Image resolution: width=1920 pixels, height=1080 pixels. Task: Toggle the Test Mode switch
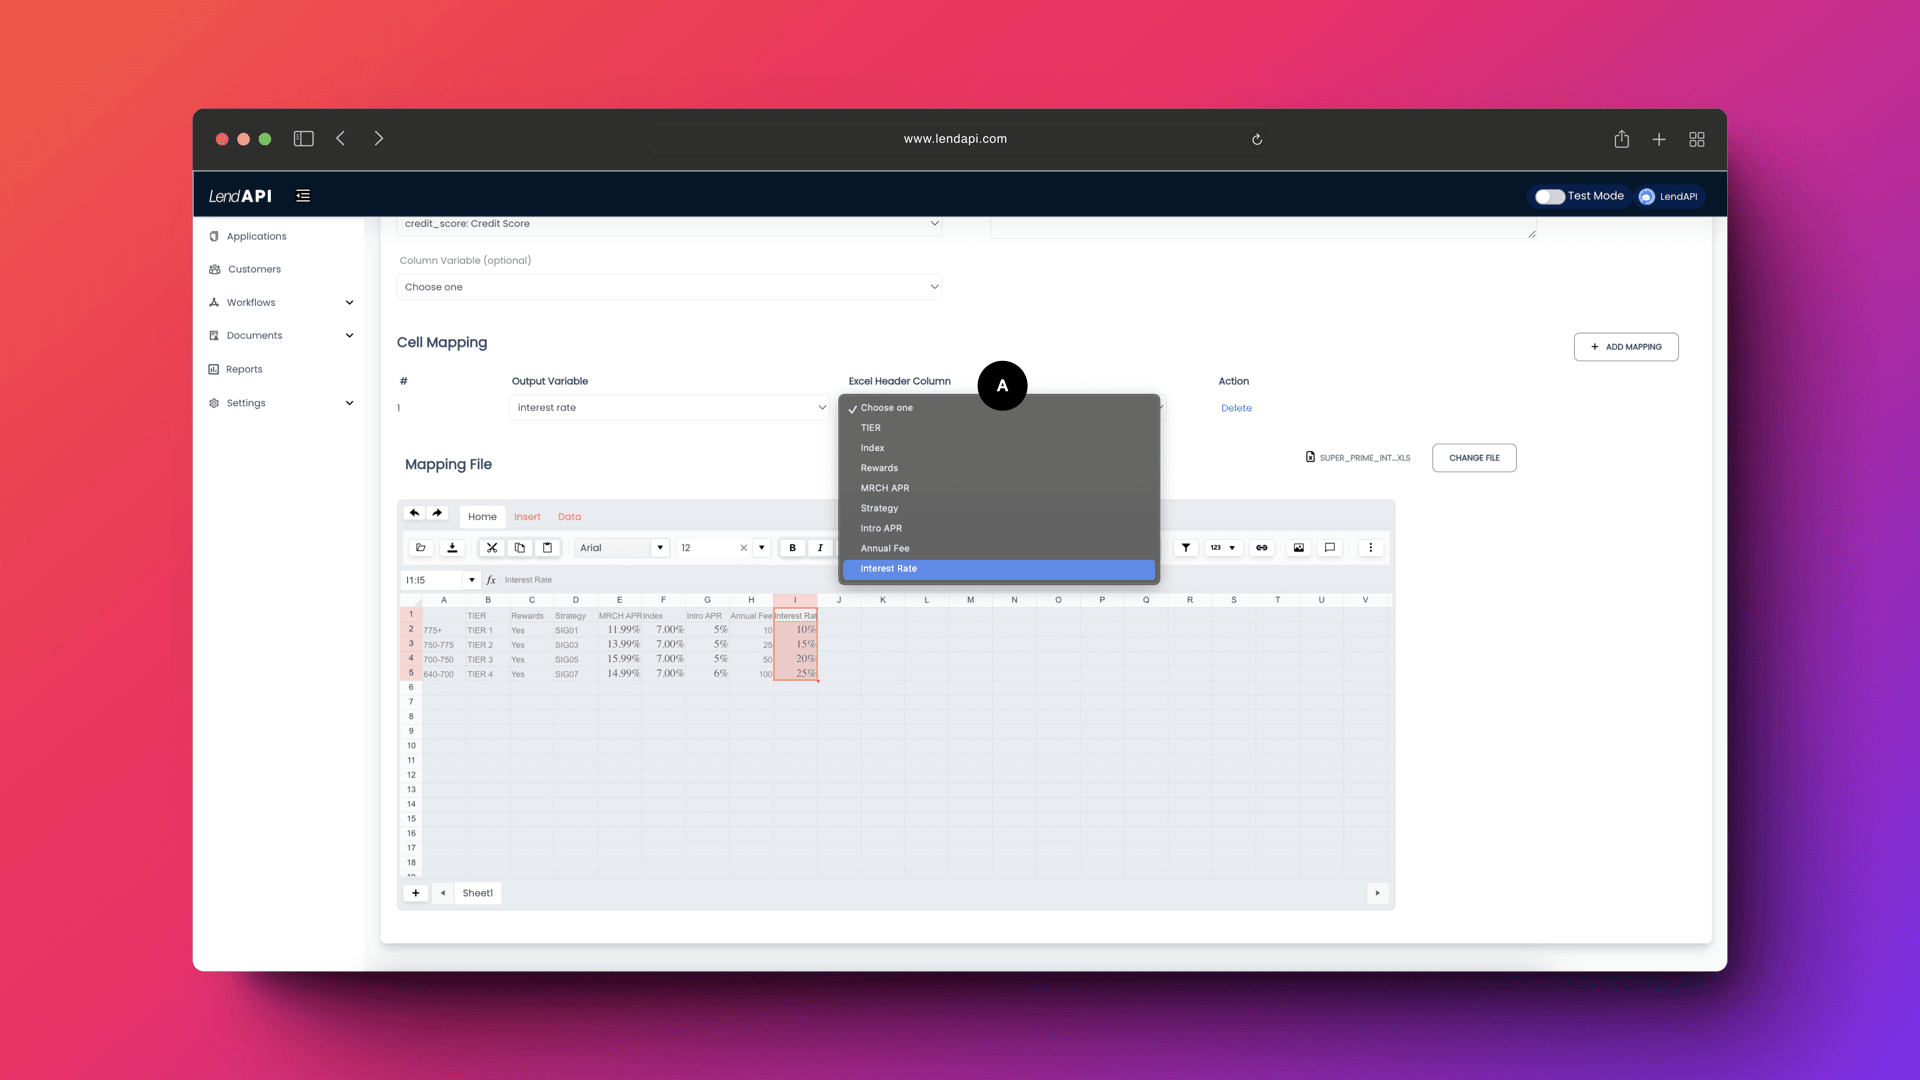coord(1549,195)
